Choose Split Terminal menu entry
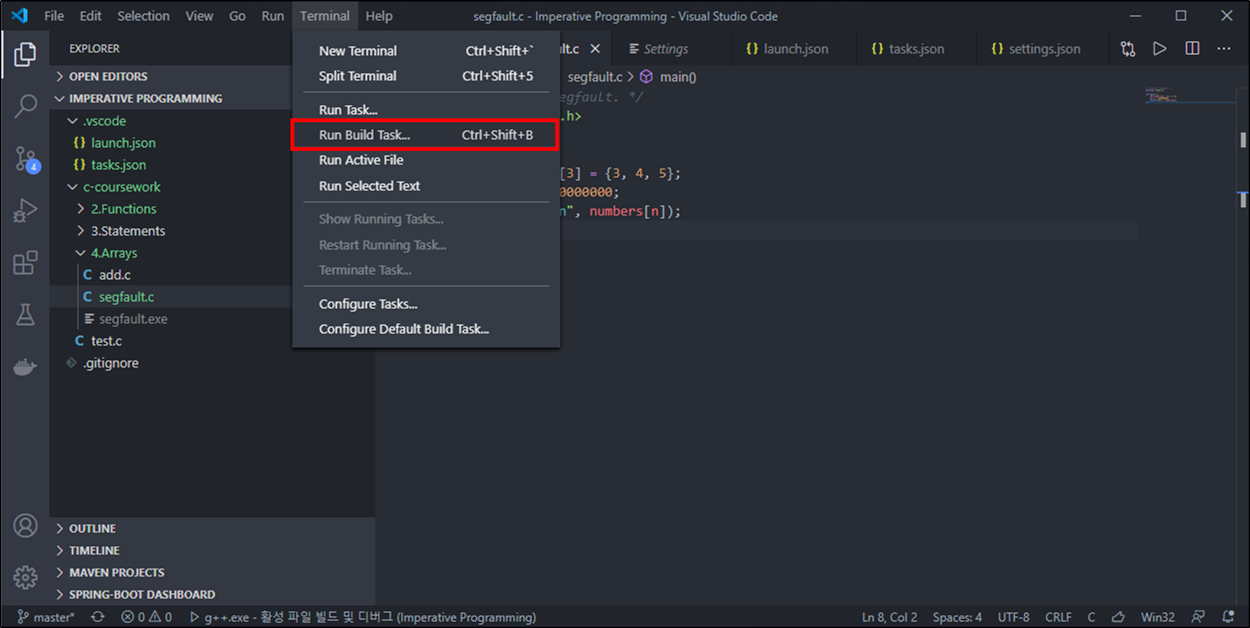The image size is (1250, 628). [x=426, y=76]
